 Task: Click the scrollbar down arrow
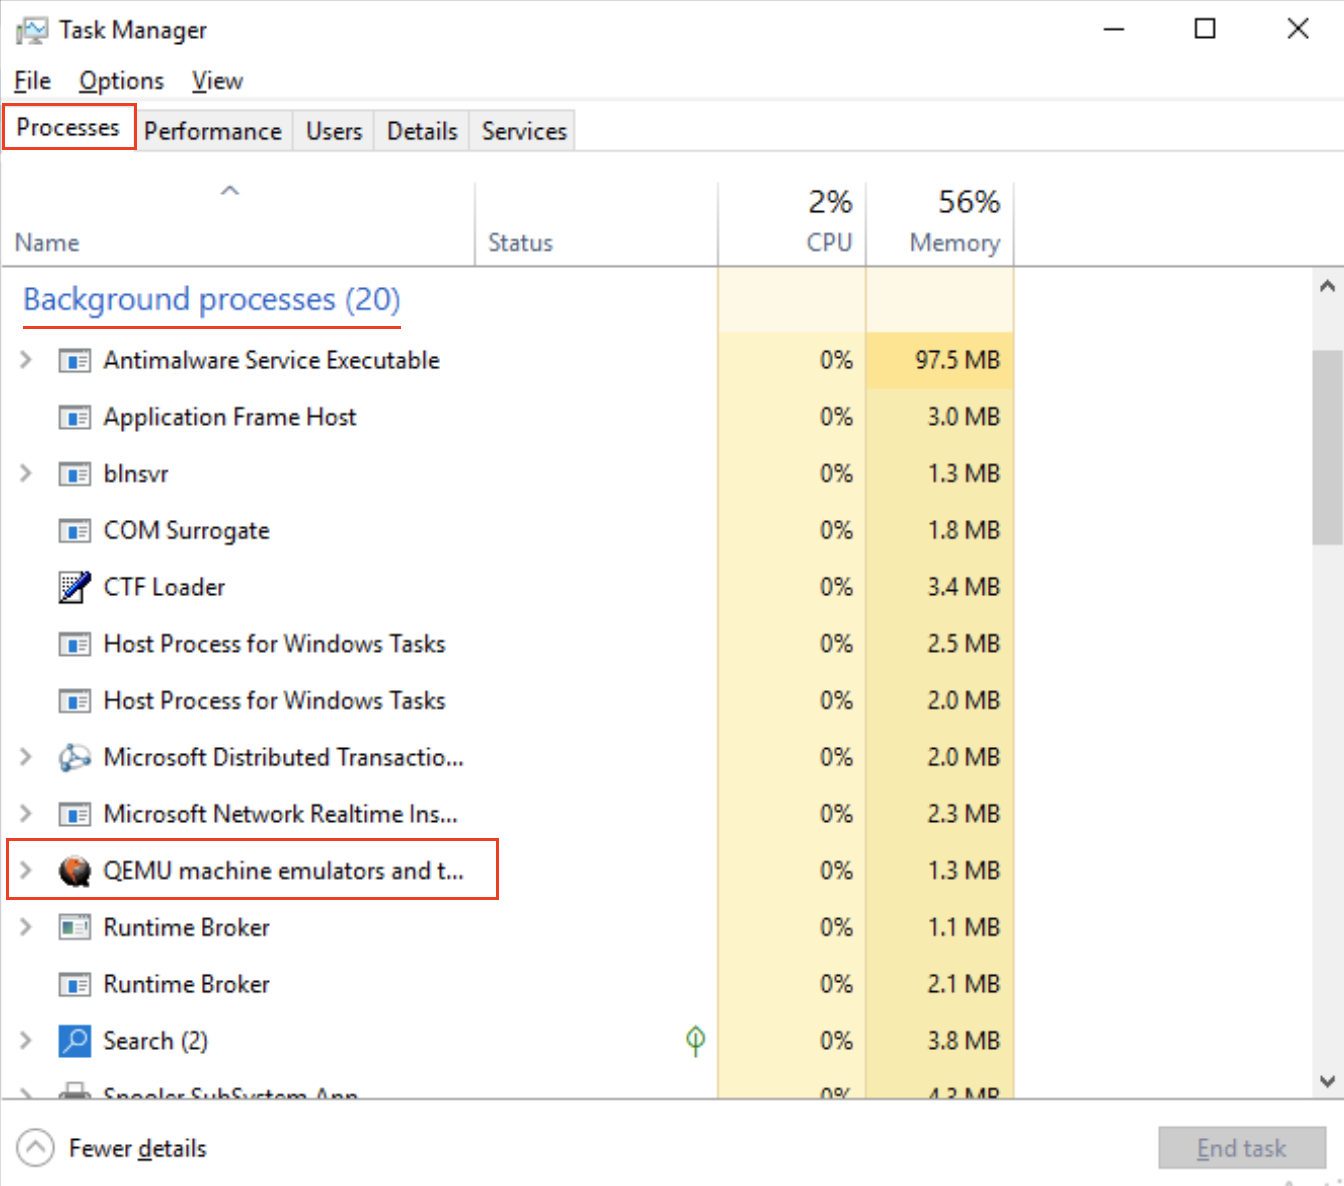(1327, 1081)
